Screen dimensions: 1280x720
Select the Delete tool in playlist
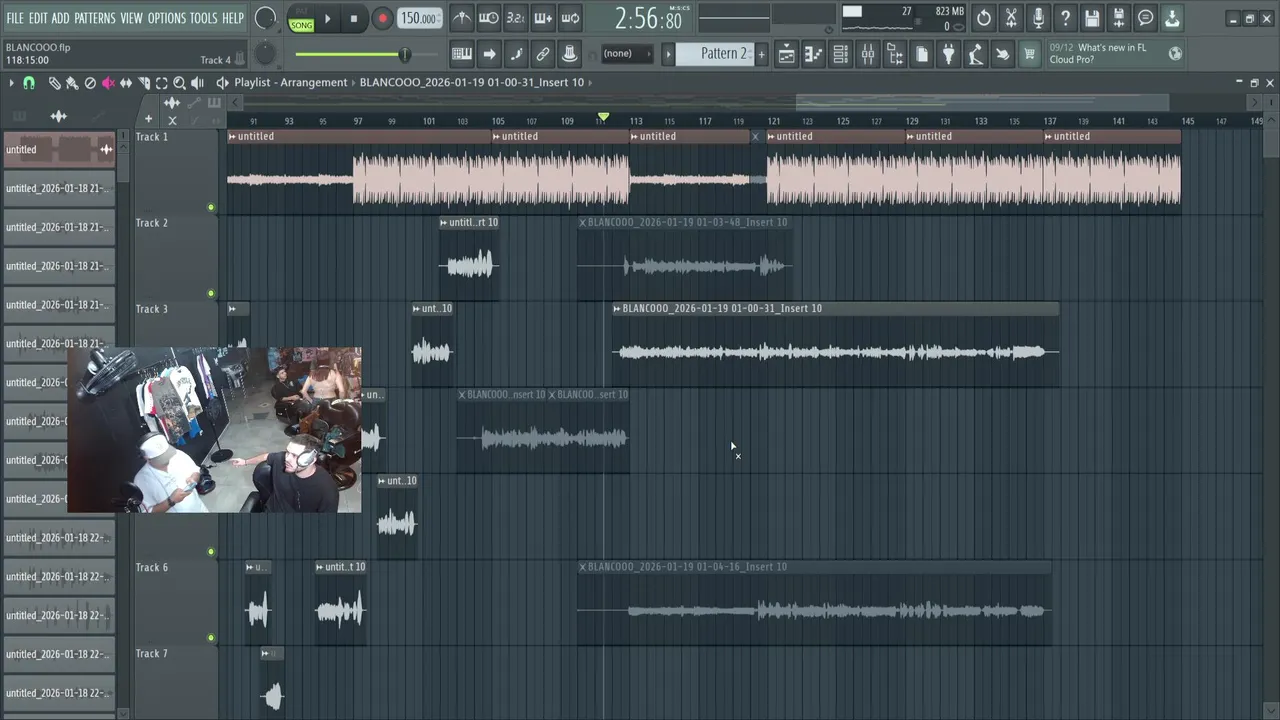tap(90, 83)
